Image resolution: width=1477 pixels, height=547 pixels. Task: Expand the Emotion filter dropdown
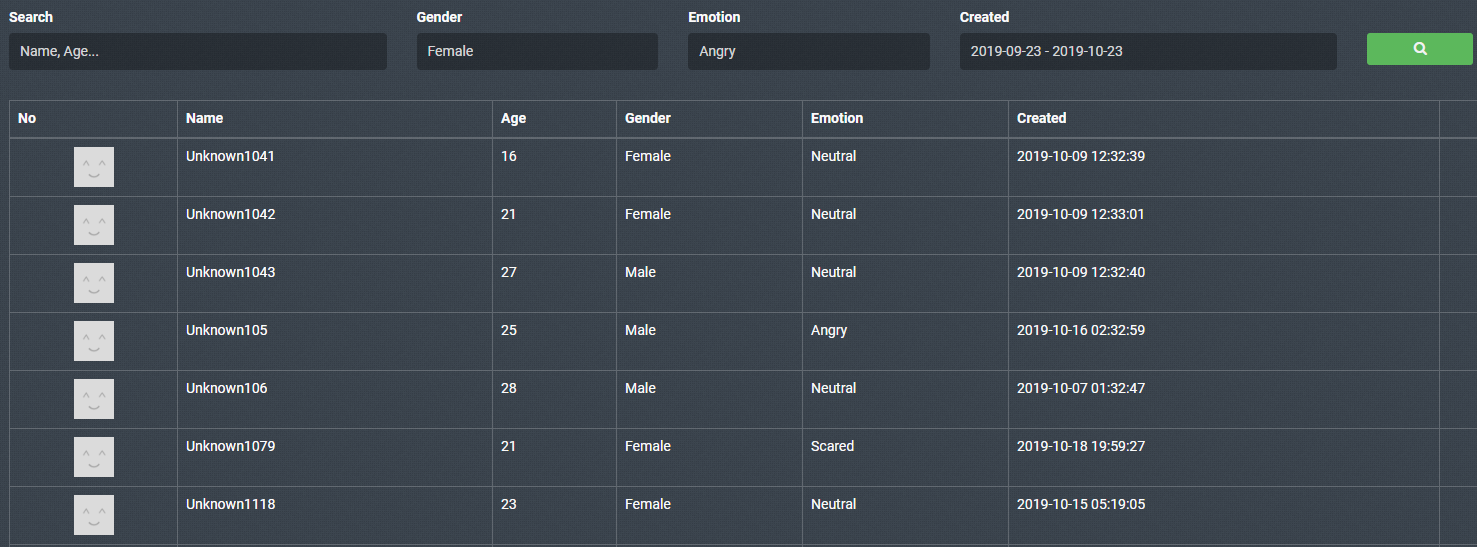pos(808,51)
